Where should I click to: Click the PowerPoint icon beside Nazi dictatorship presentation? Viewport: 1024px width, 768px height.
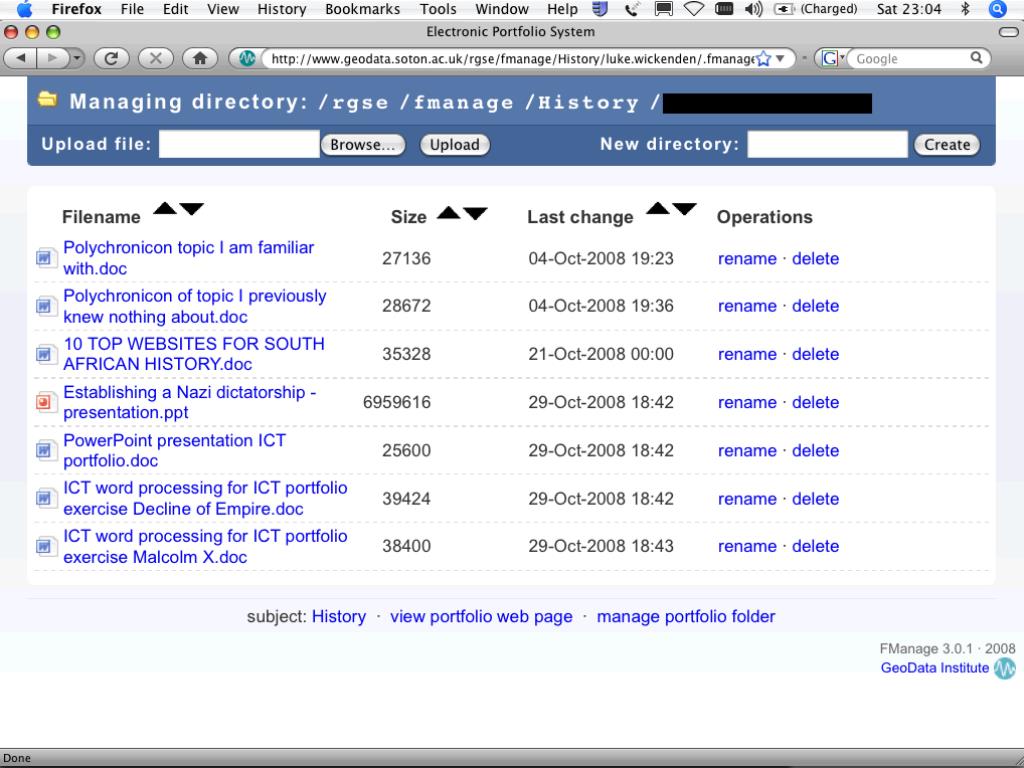pos(44,402)
